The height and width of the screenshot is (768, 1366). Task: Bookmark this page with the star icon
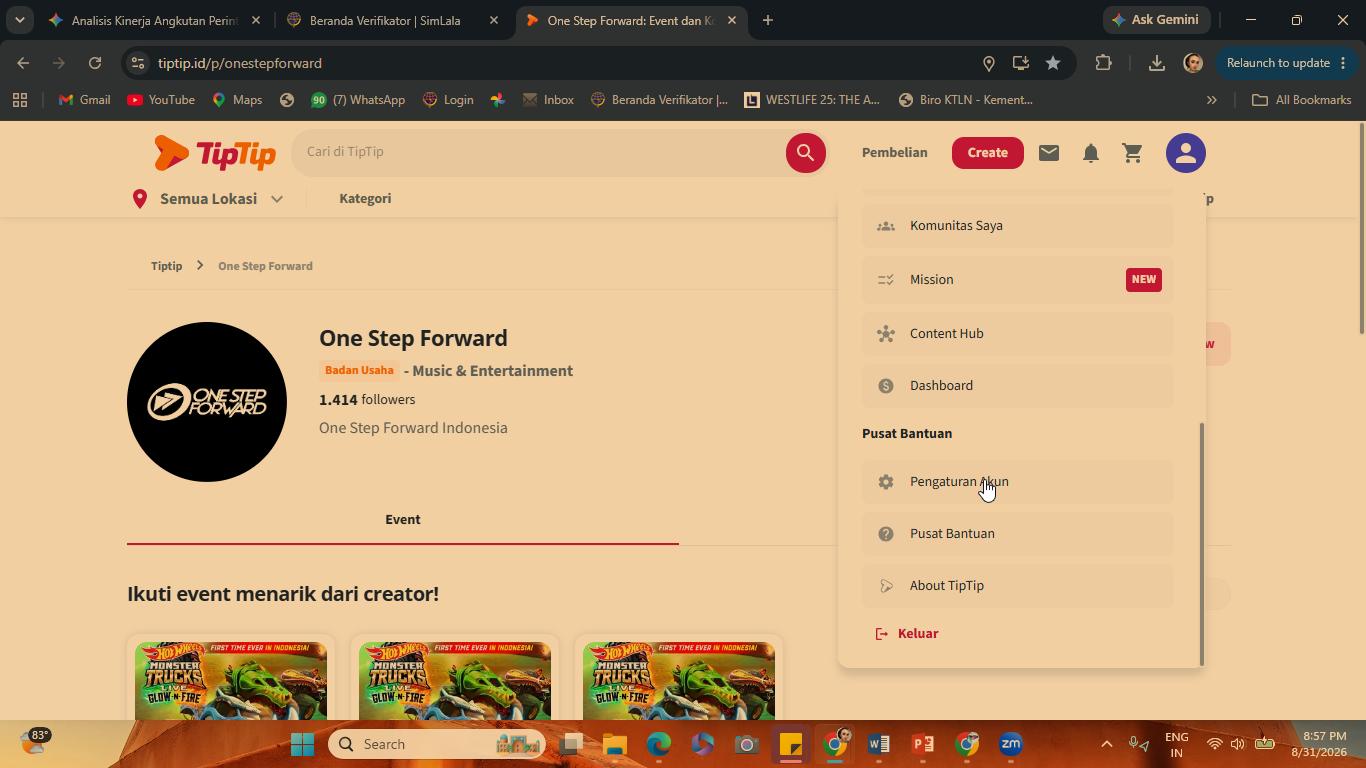click(1053, 63)
